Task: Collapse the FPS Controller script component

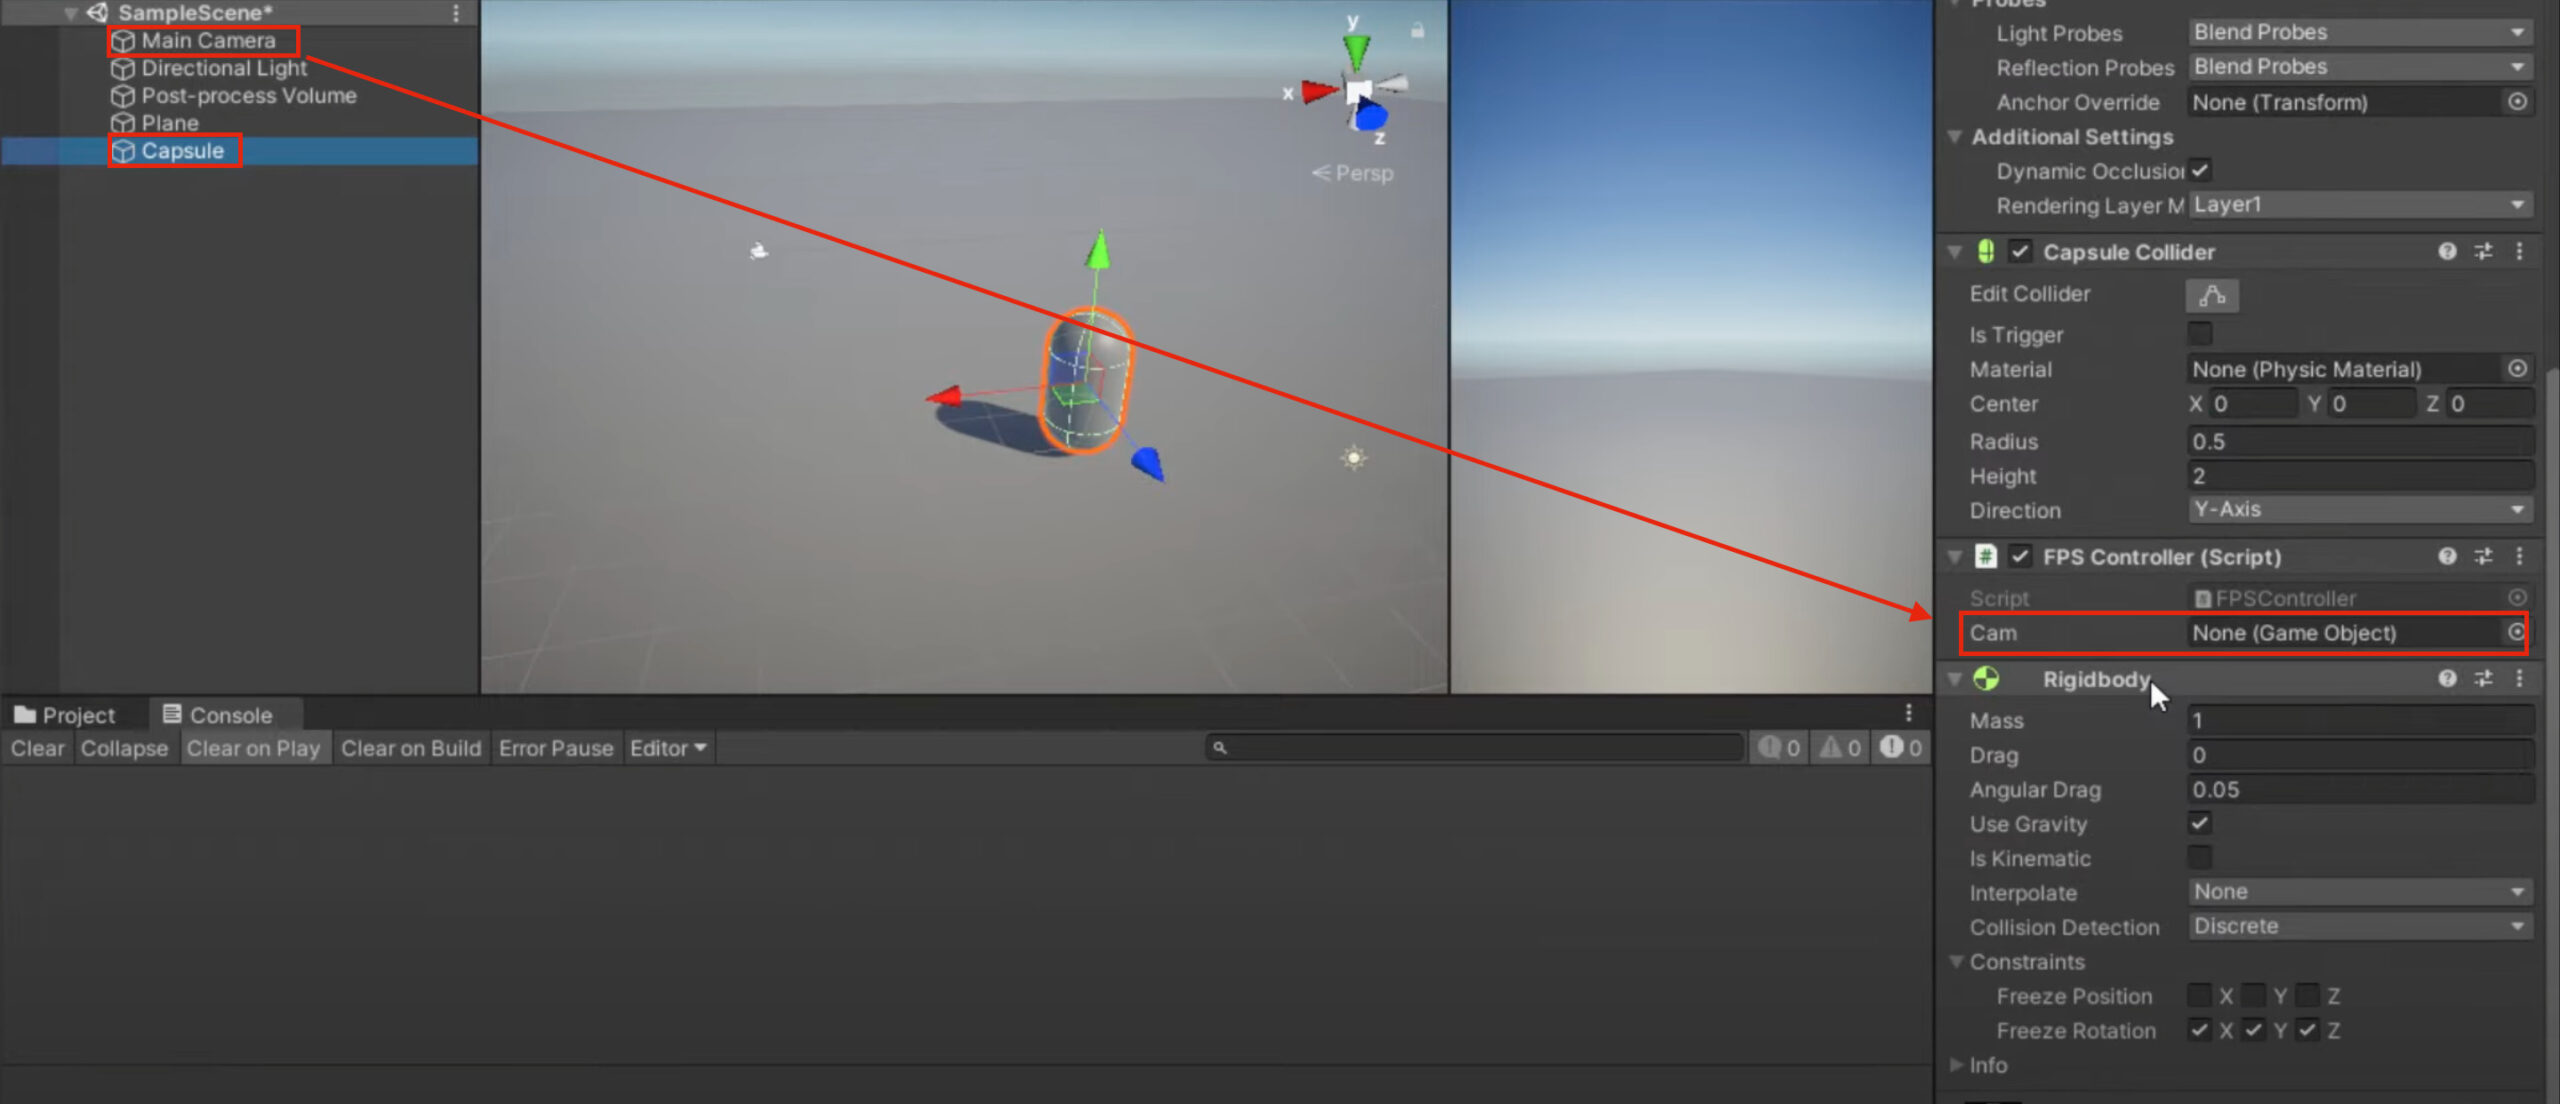Action: (x=1954, y=557)
